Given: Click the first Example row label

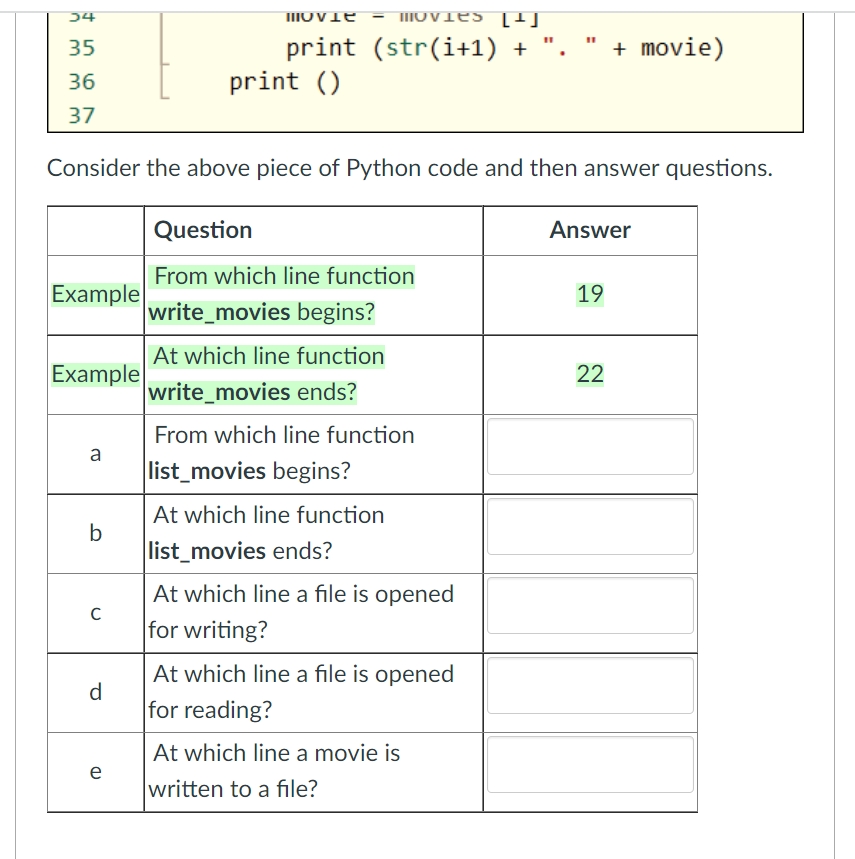Looking at the screenshot, I should pyautogui.click(x=95, y=294).
